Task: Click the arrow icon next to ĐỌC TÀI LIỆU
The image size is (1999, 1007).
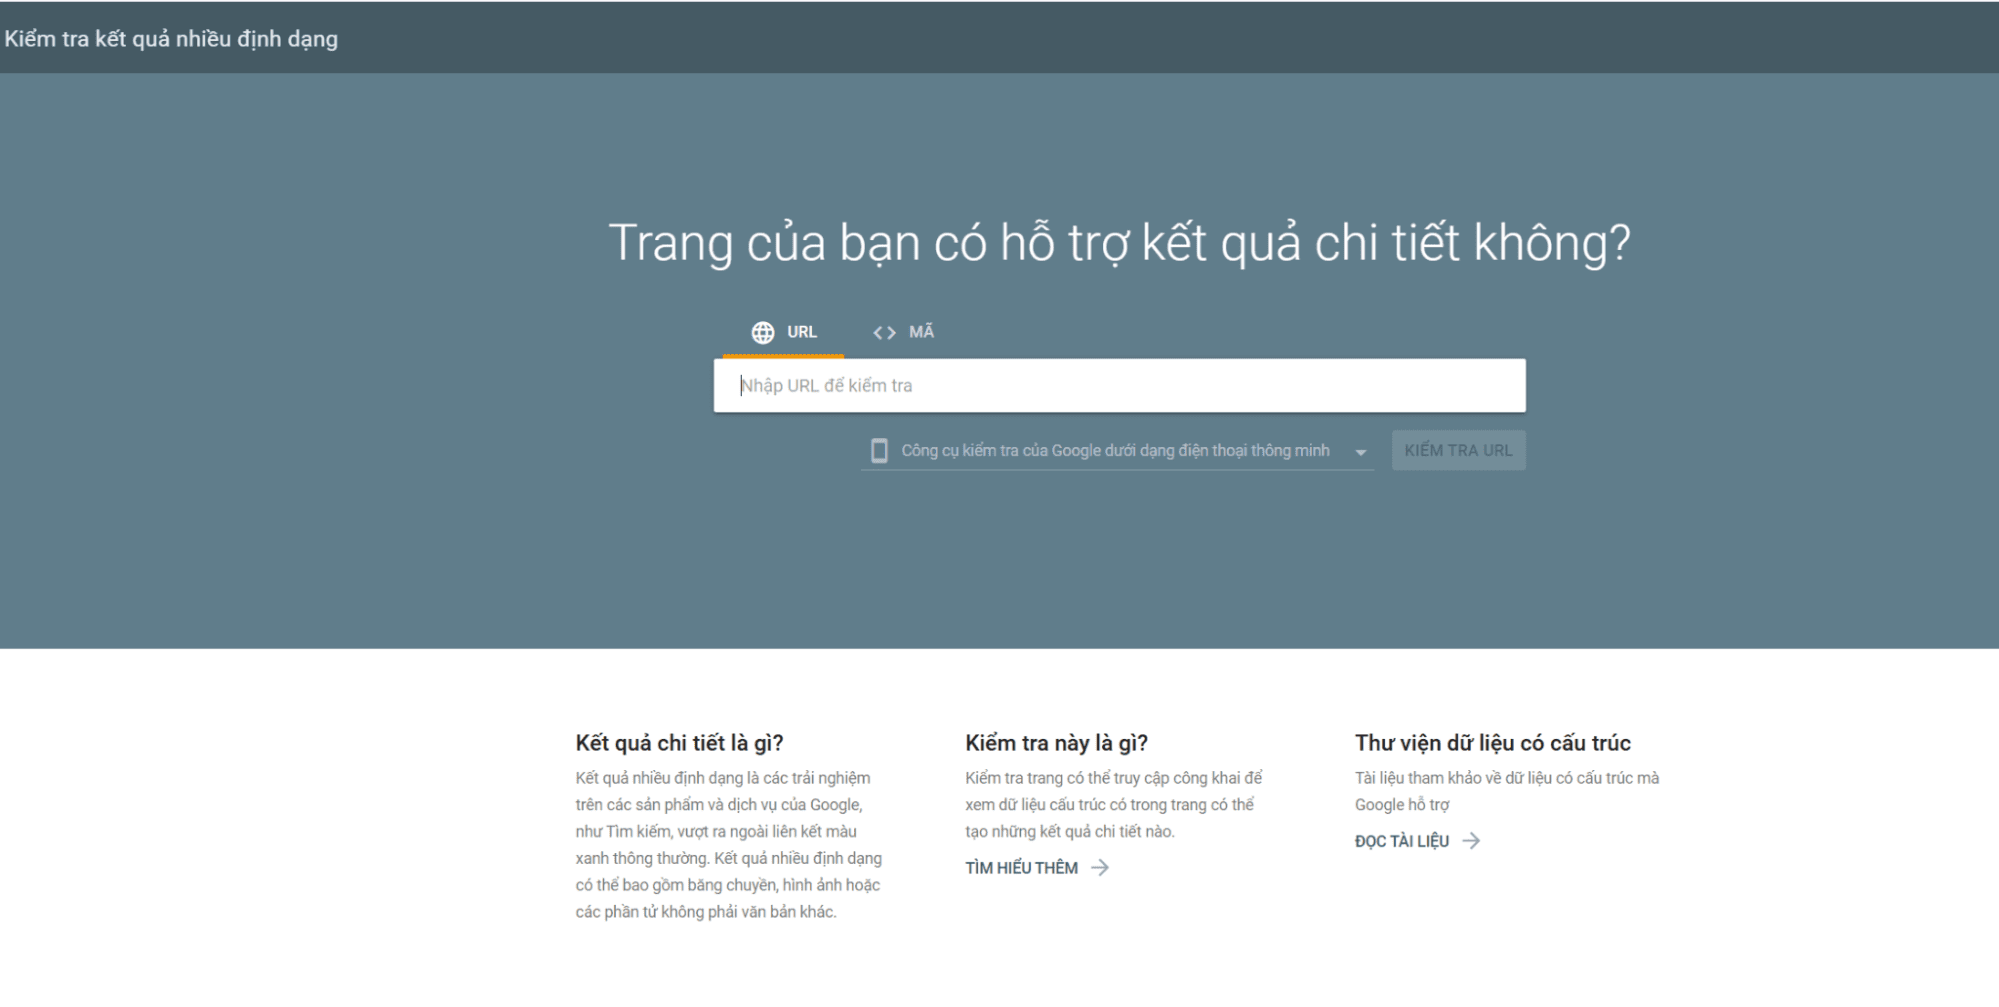Action: [x=1471, y=841]
